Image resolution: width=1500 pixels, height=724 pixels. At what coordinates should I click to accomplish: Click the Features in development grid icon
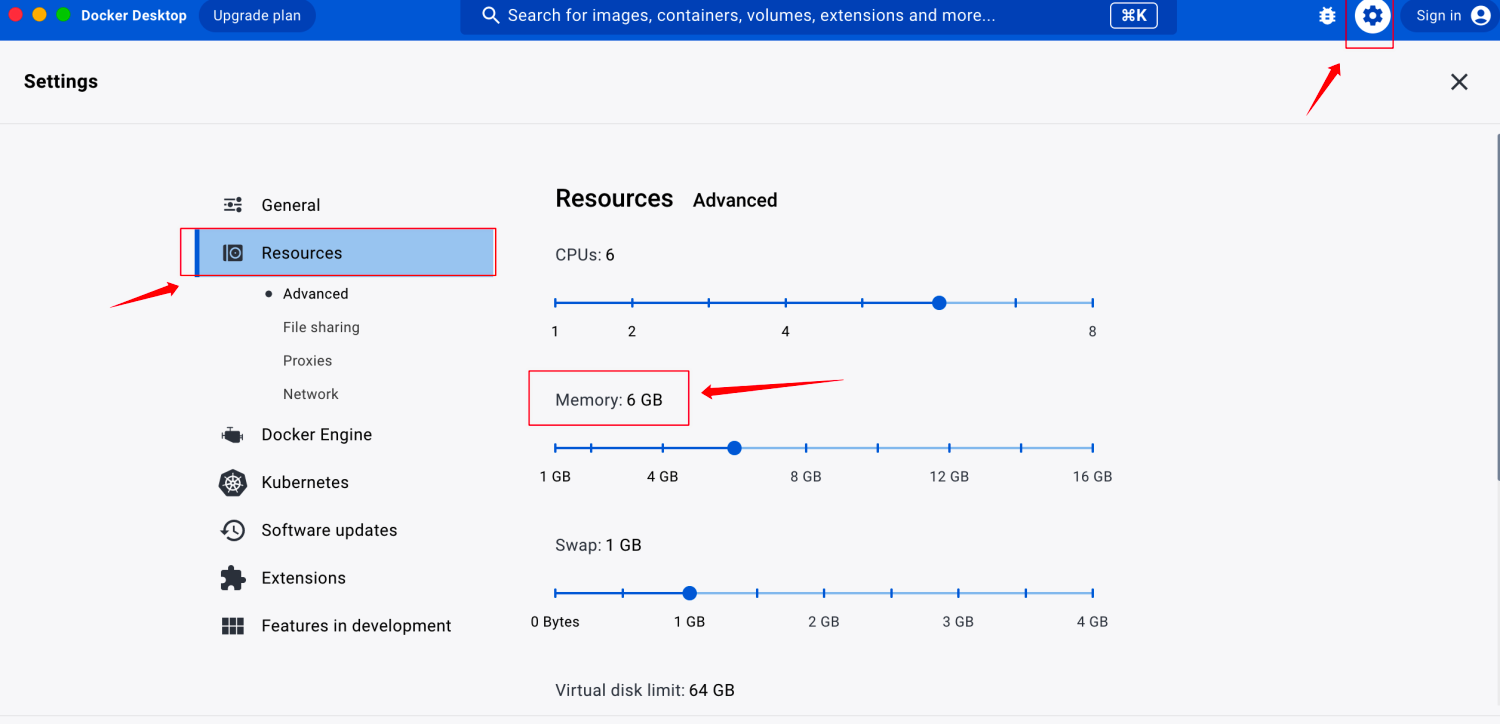coord(233,626)
